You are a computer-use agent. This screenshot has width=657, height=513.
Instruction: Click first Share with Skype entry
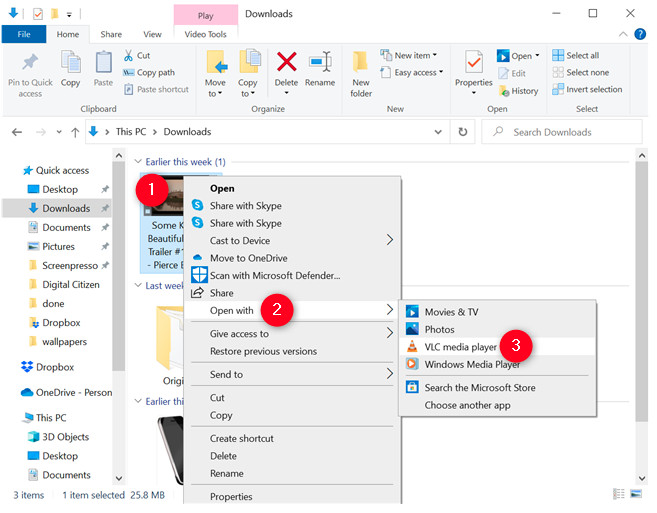(x=292, y=206)
